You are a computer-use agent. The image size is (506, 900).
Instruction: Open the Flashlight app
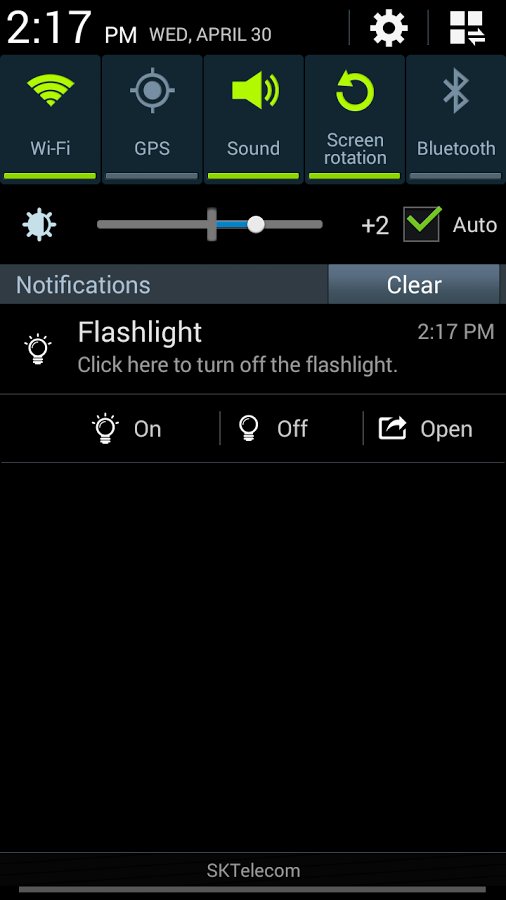pos(425,429)
